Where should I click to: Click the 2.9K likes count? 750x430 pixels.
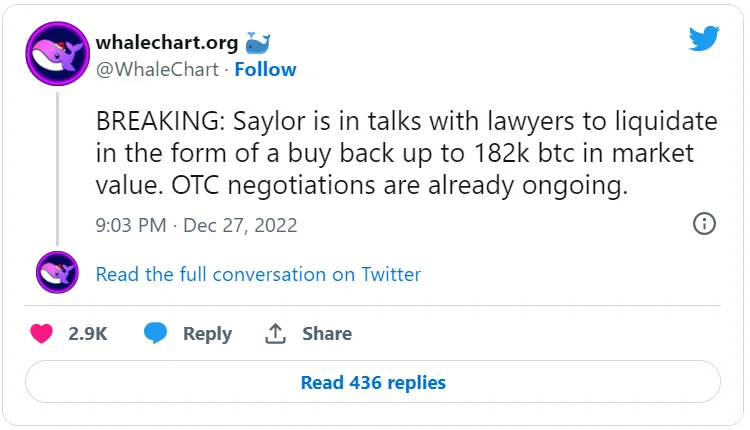tap(88, 334)
